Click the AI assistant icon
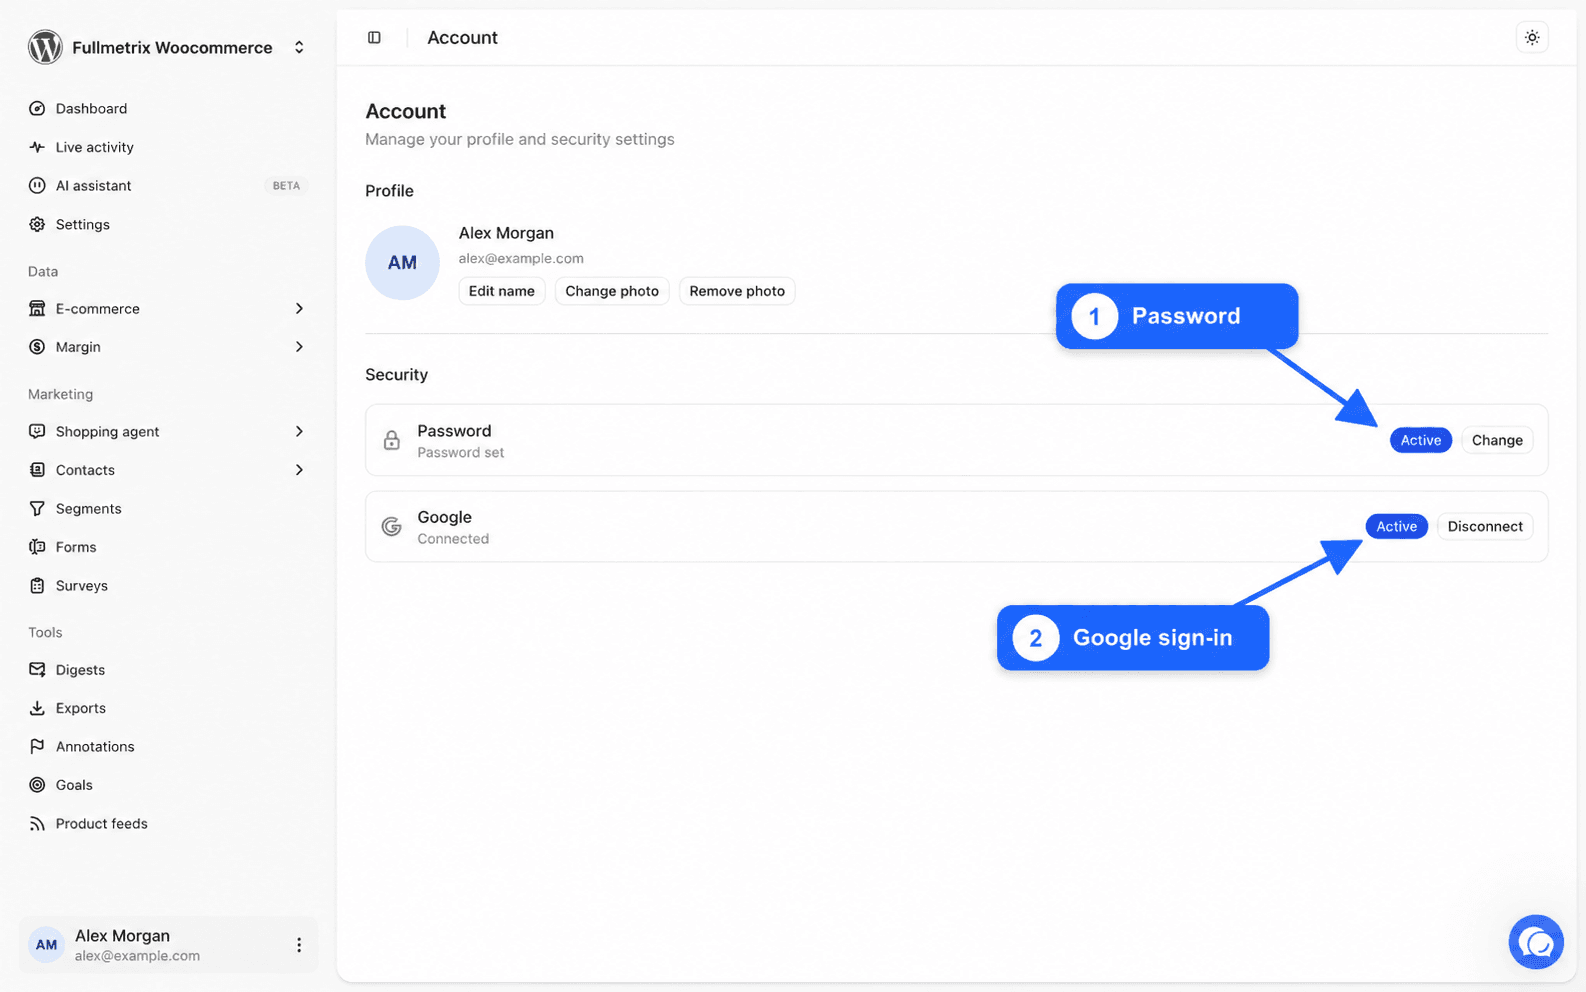1586x992 pixels. (37, 185)
